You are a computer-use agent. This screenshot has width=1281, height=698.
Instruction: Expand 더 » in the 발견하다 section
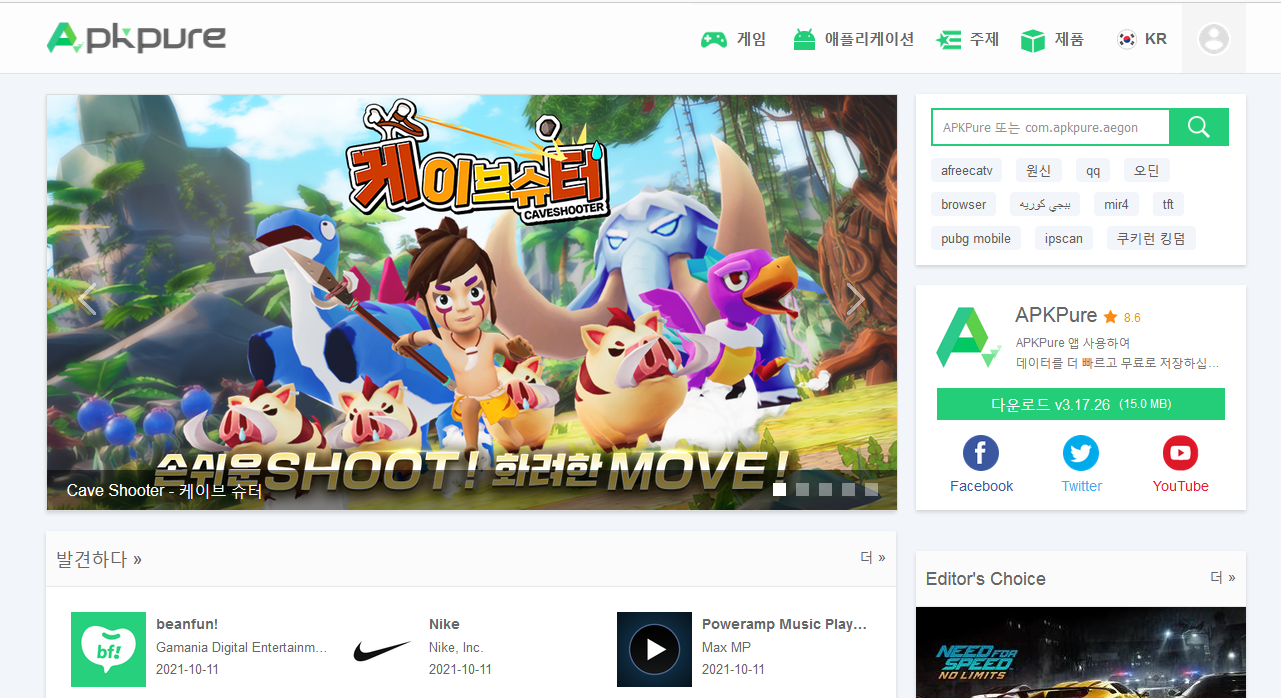pos(873,557)
